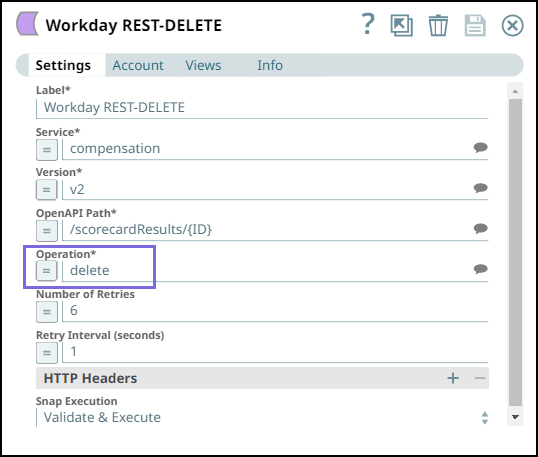
Task: Close the Workday REST-DELETE dialog
Action: (x=512, y=25)
